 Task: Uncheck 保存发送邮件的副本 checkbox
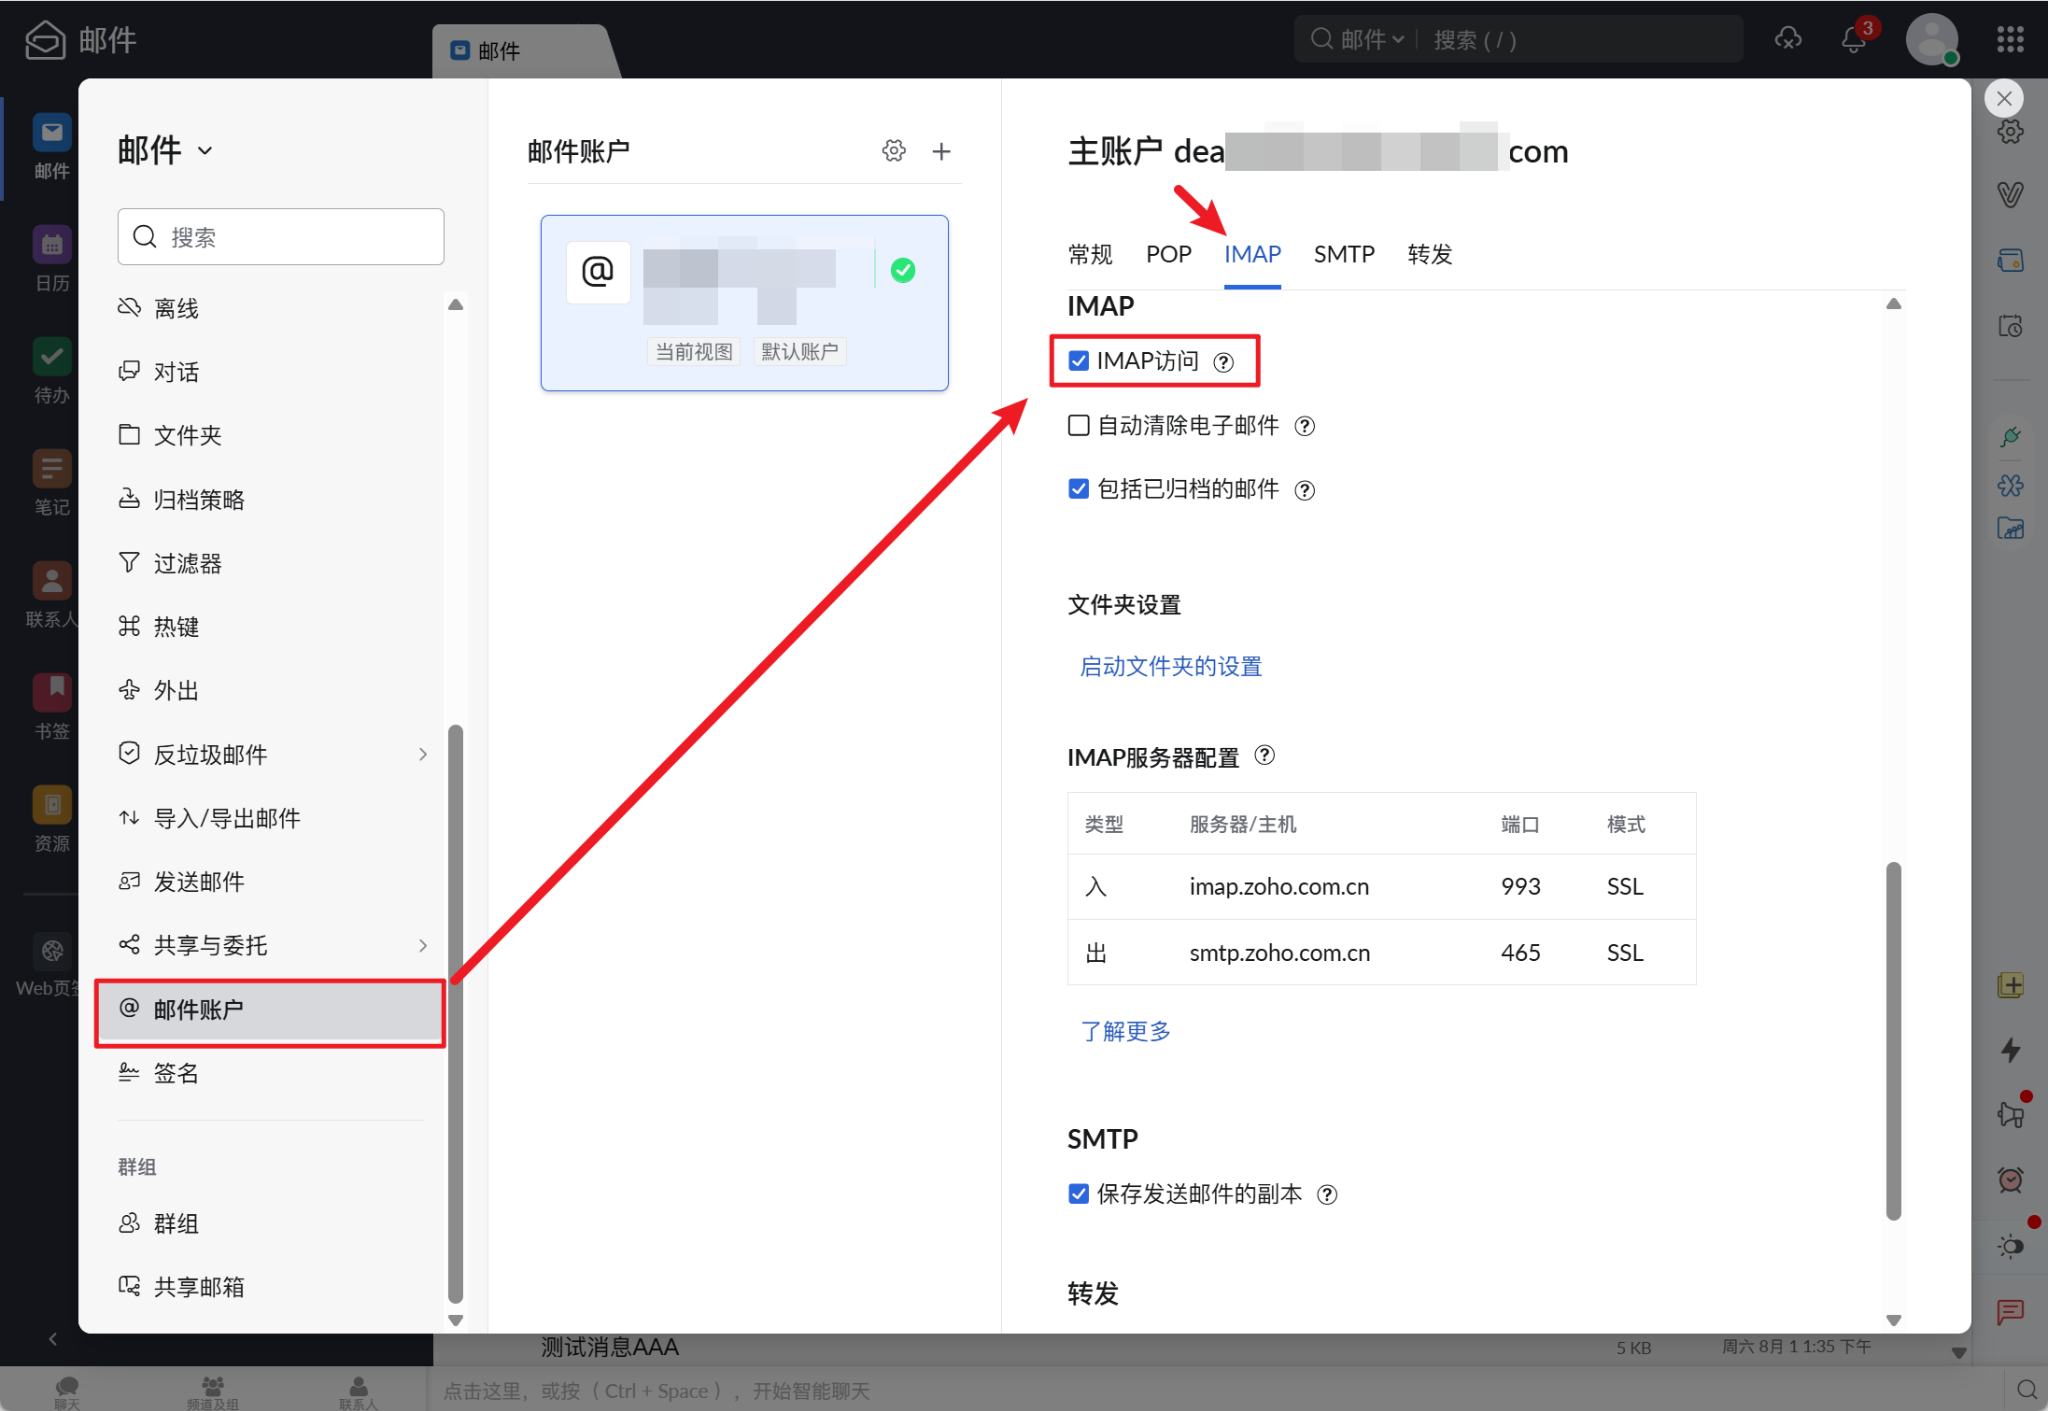coord(1078,1193)
